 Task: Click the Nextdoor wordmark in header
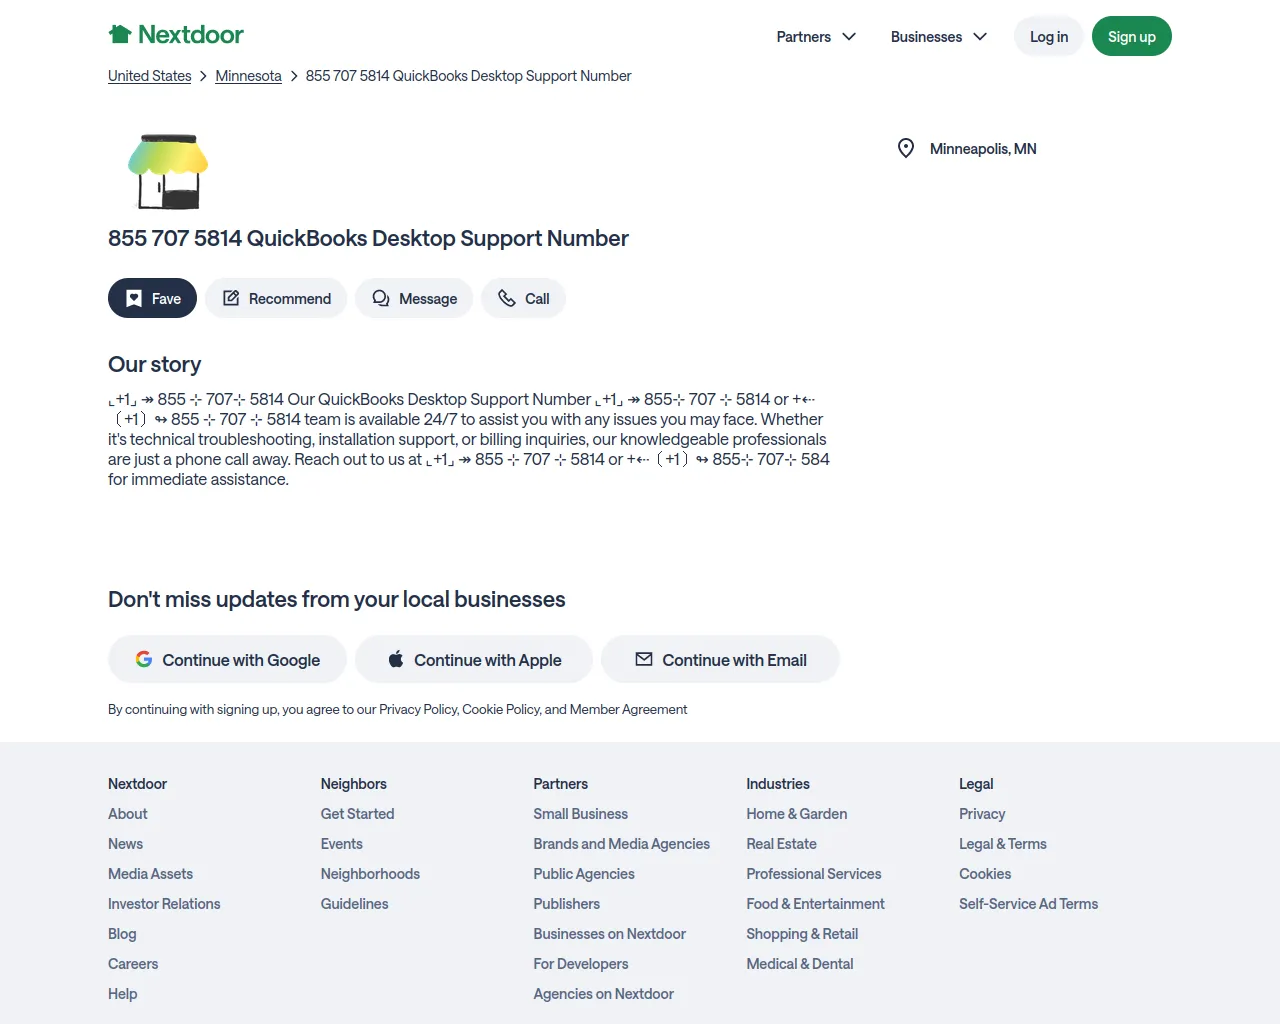pyautogui.click(x=191, y=35)
